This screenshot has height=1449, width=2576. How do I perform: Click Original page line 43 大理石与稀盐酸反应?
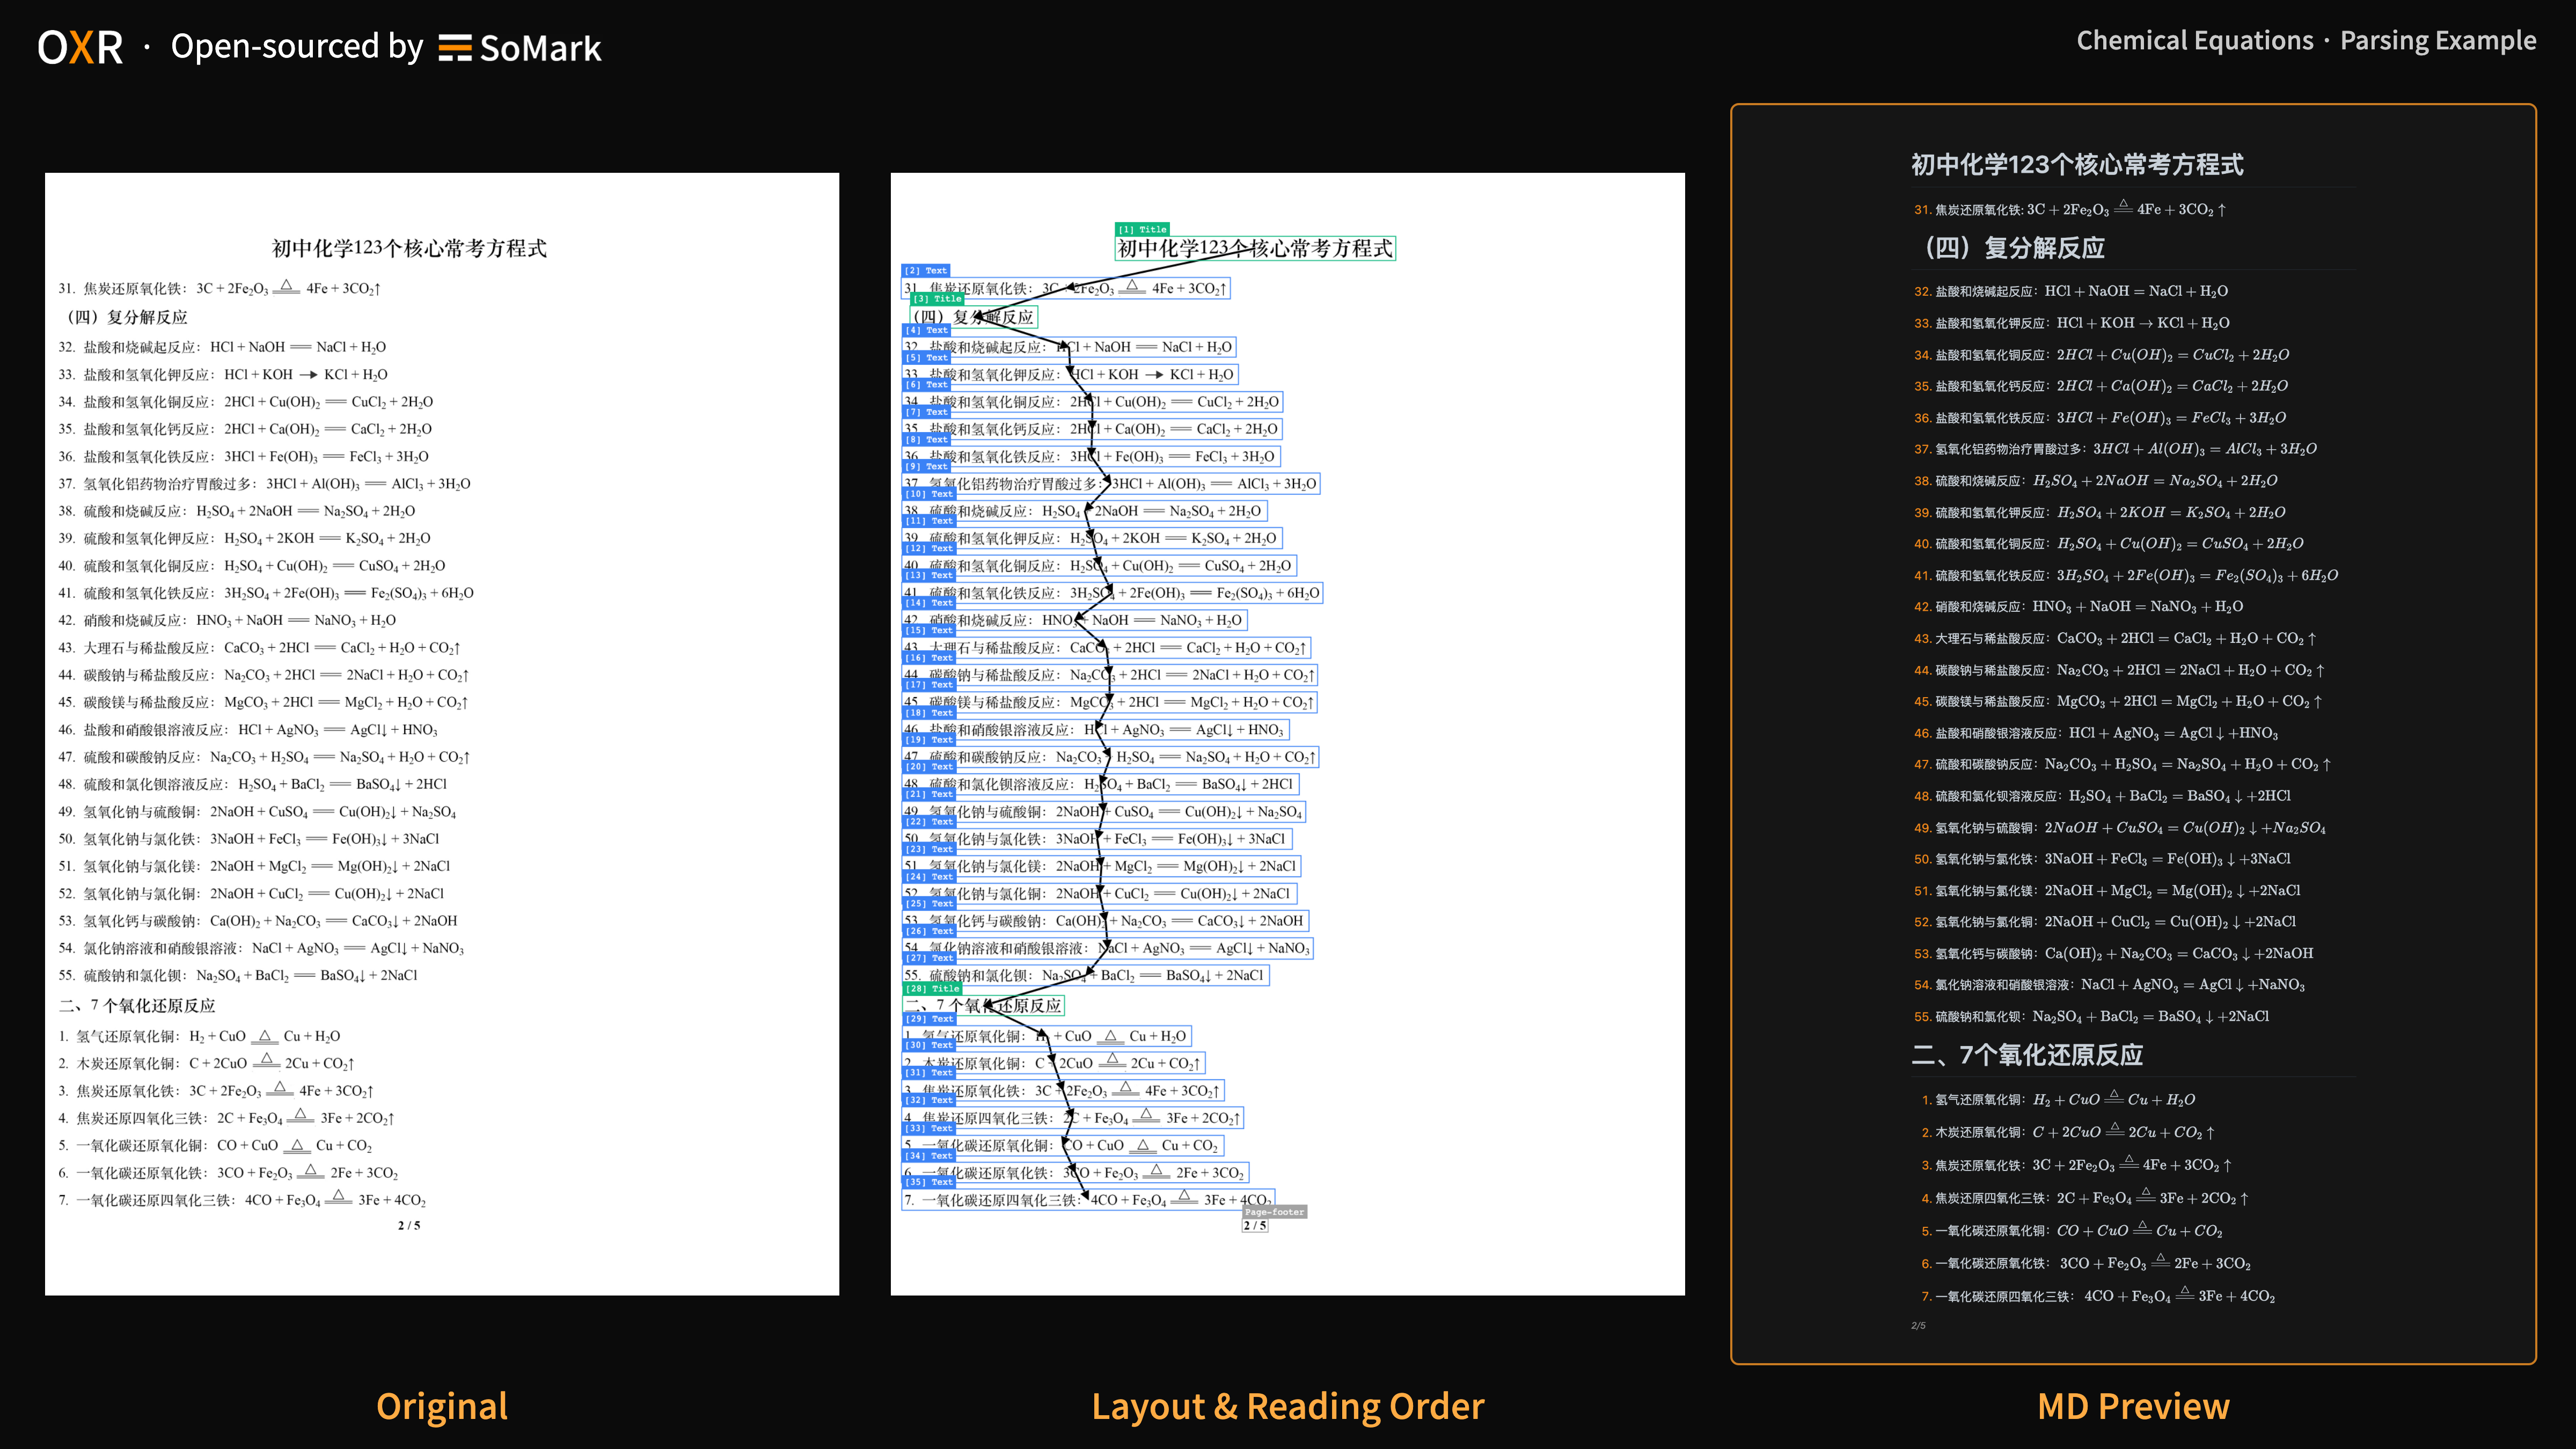(259, 648)
